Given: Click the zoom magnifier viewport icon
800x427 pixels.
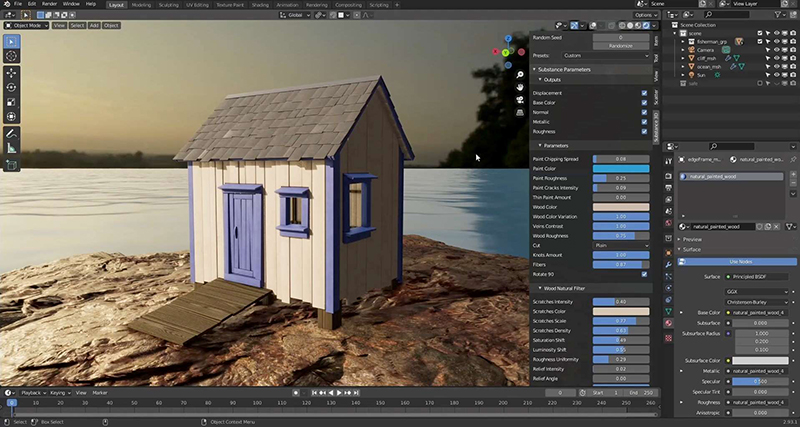Looking at the screenshot, I should (x=521, y=74).
